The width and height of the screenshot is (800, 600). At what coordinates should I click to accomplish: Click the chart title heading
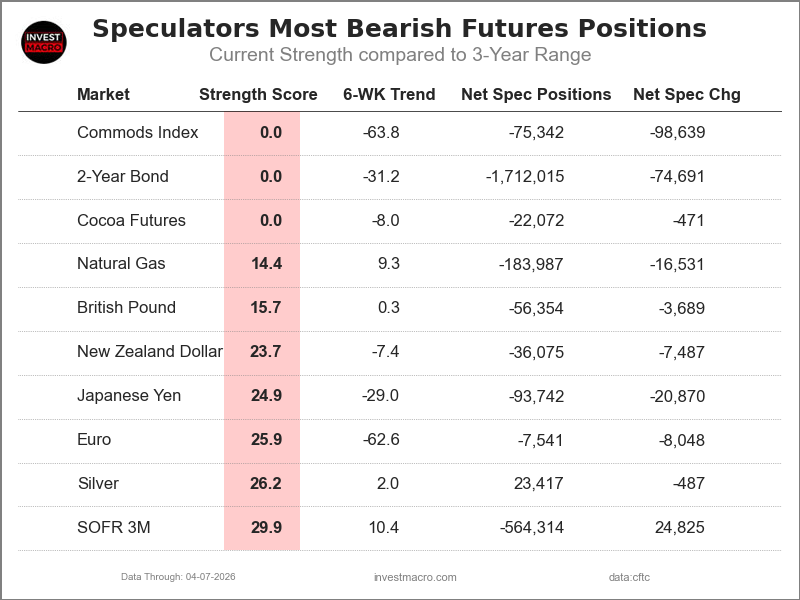coord(399,29)
